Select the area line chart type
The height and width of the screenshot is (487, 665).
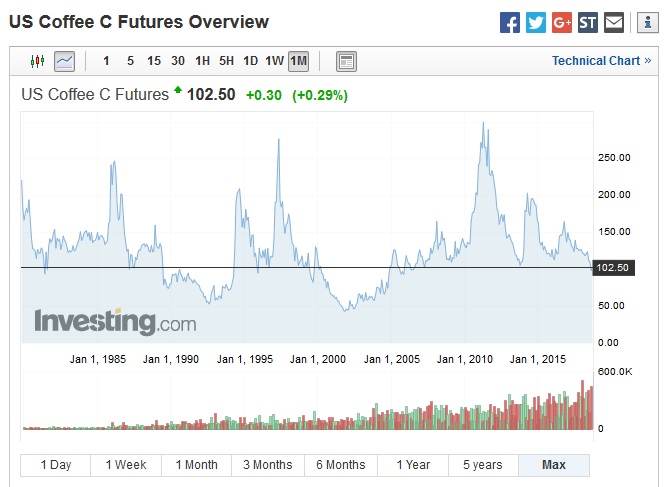pyautogui.click(x=64, y=61)
